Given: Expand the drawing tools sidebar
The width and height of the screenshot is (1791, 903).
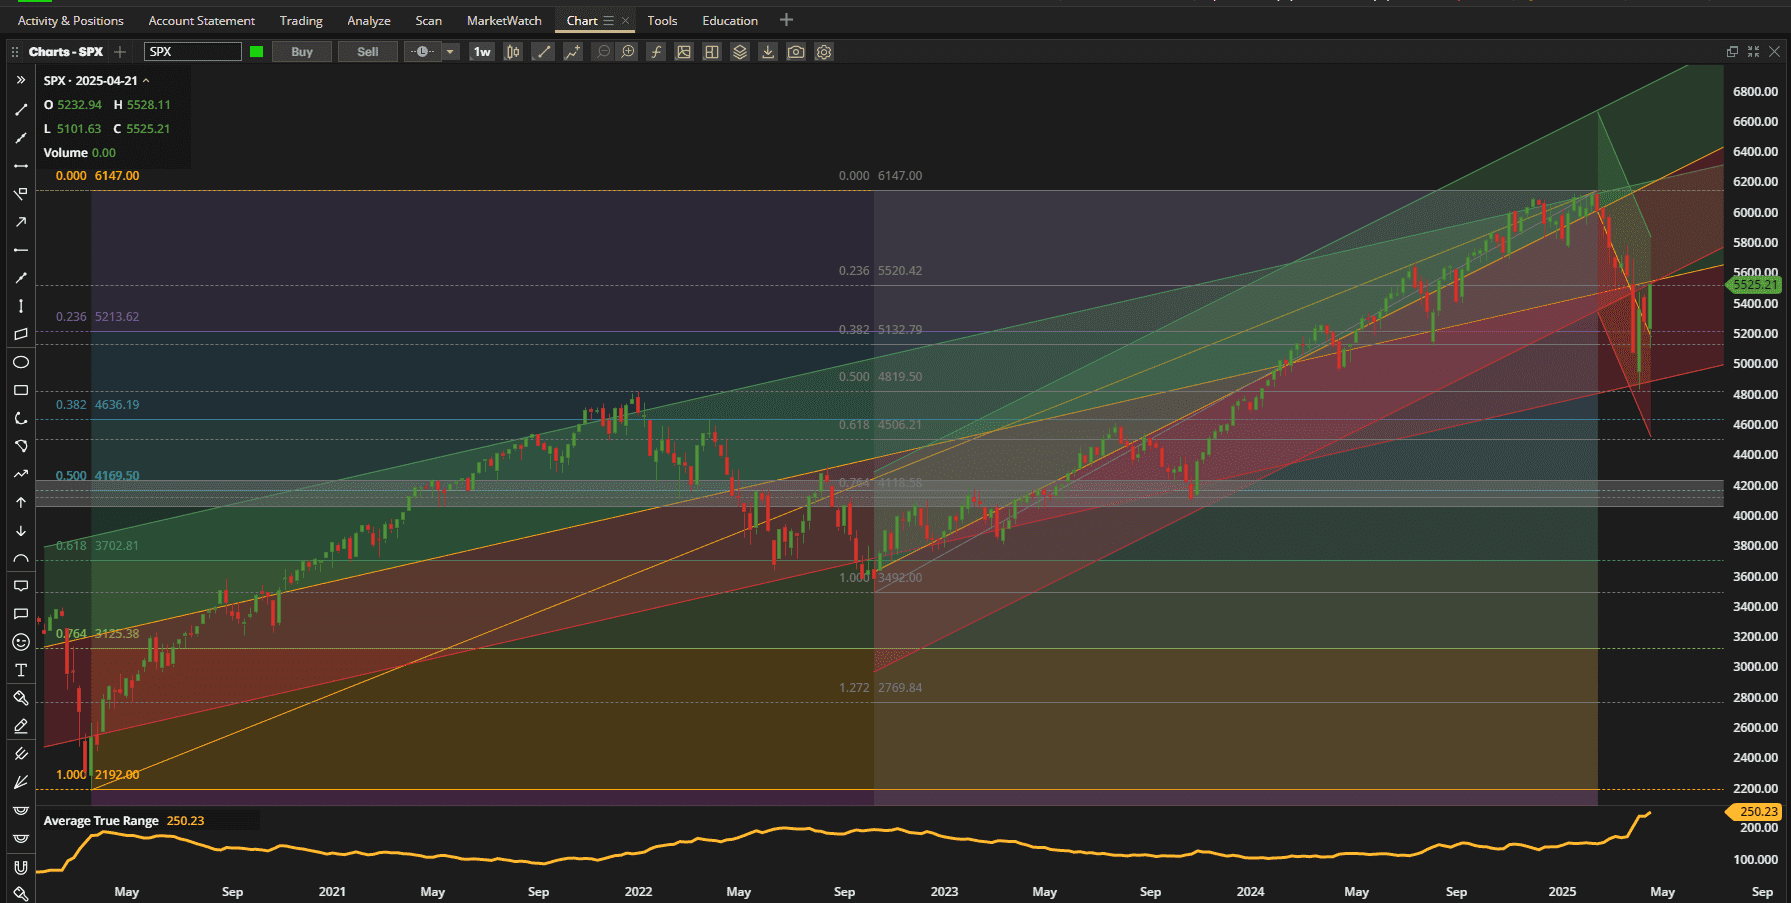Looking at the screenshot, I should [20, 80].
